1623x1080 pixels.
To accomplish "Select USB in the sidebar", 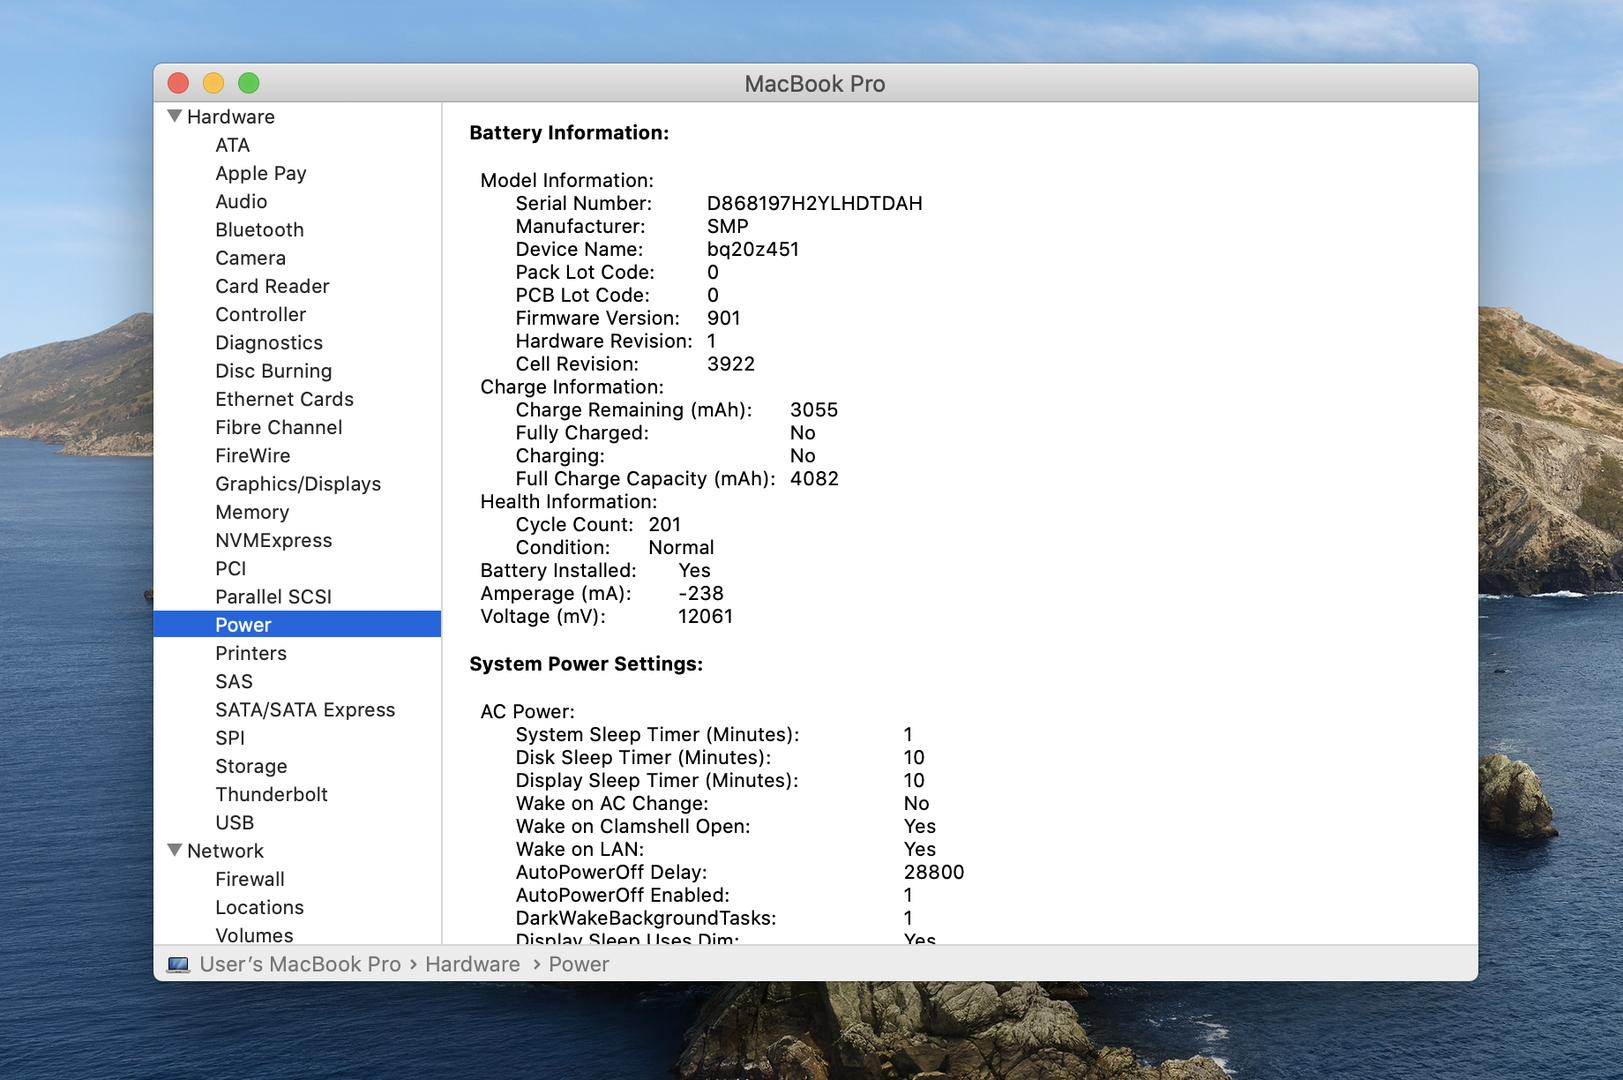I will tap(234, 822).
